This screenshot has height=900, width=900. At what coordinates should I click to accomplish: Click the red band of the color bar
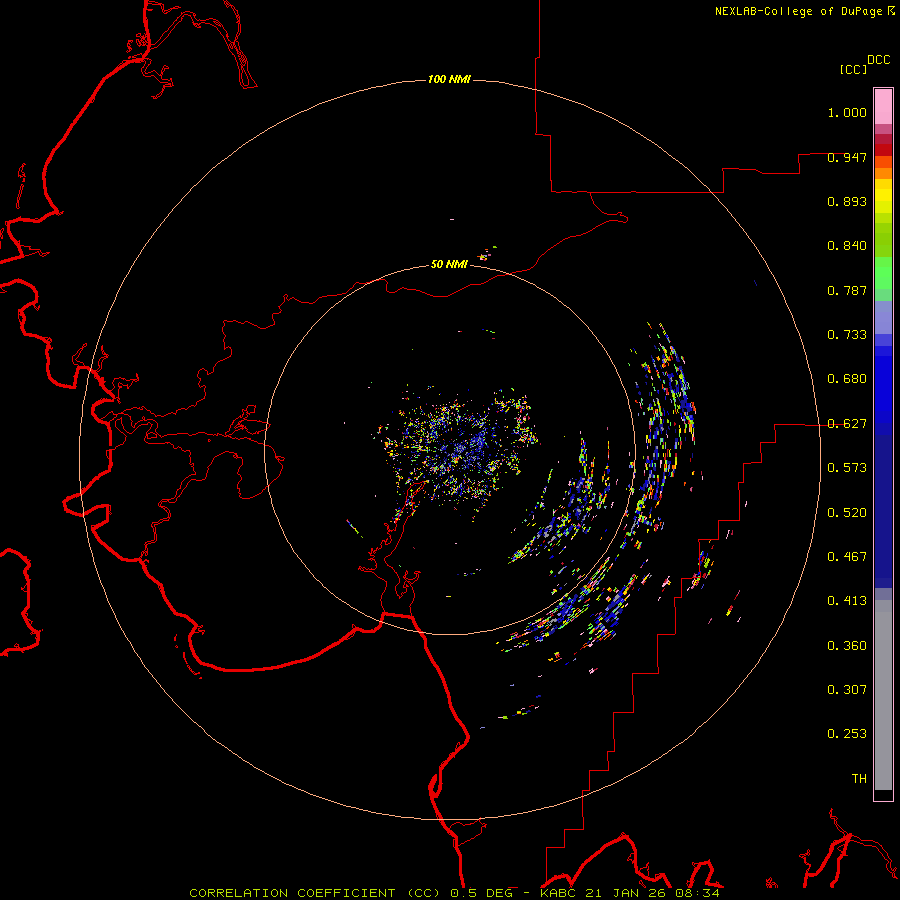(883, 150)
